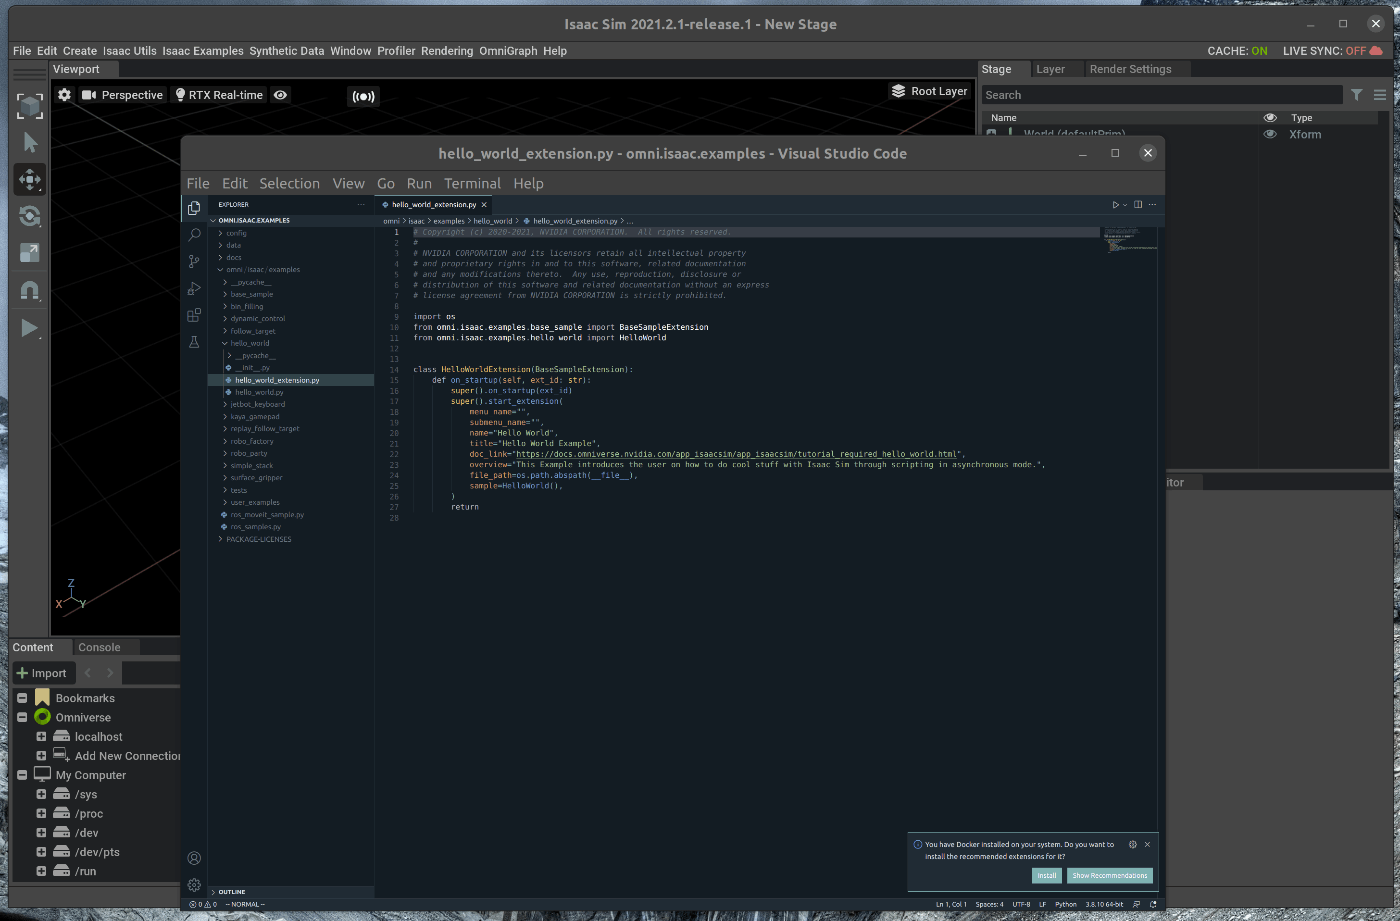Open the Selection menu in VS Code
The height and width of the screenshot is (921, 1400).
tap(289, 183)
